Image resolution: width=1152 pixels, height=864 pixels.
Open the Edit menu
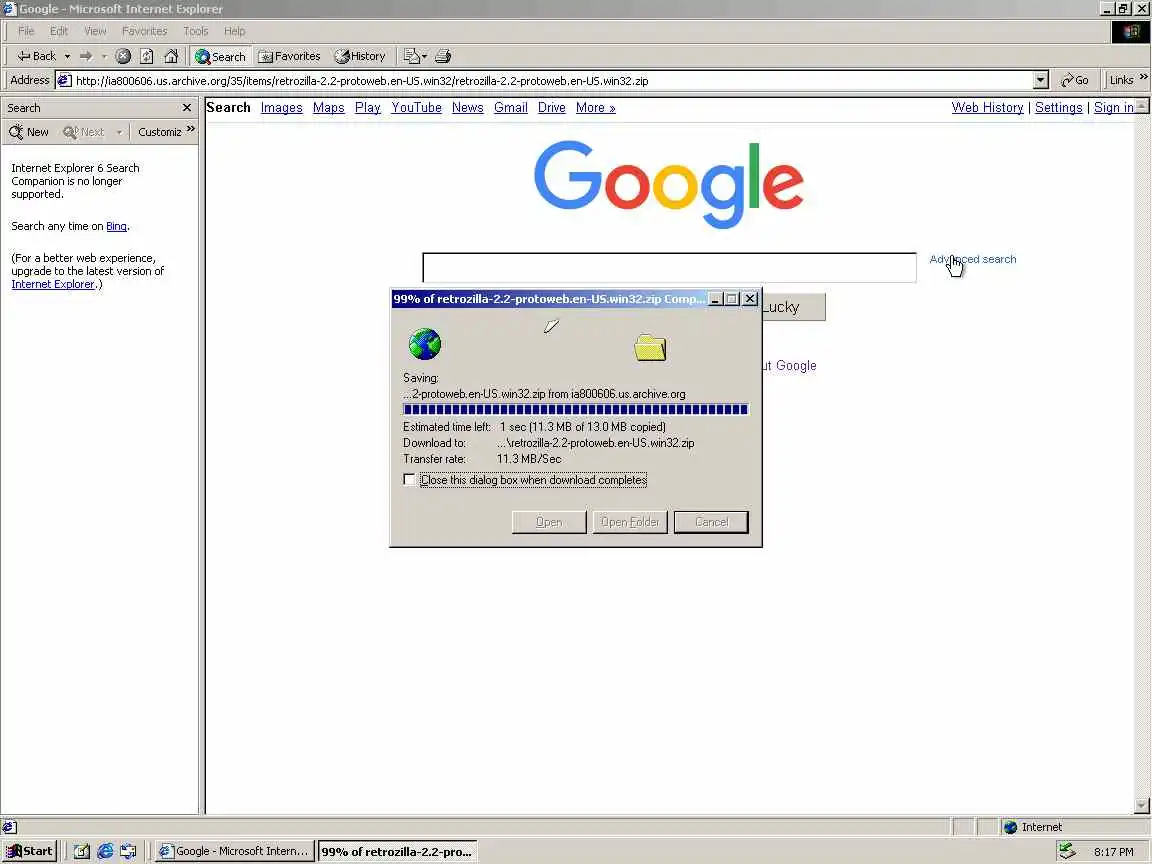59,31
